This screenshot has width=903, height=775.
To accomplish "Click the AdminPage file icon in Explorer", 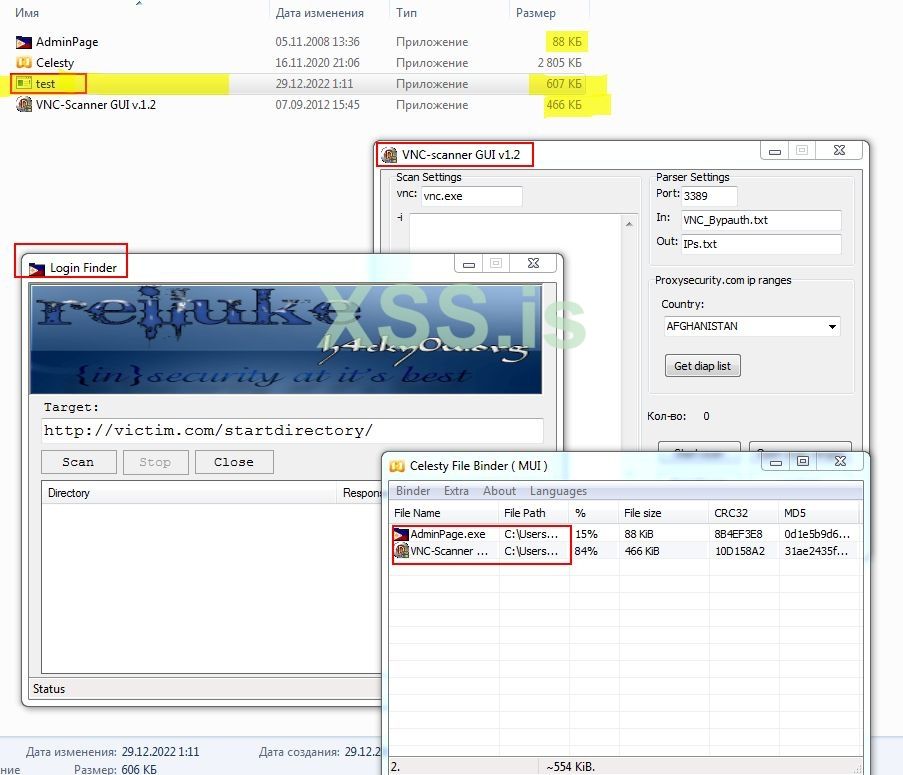I will (24, 42).
